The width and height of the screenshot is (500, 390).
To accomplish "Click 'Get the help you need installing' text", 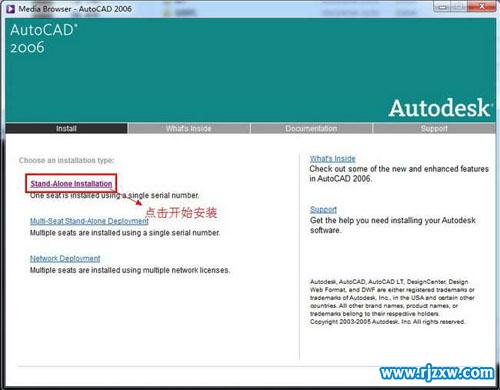I will click(393, 225).
